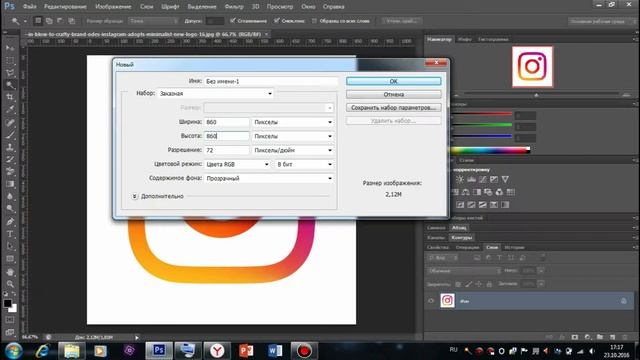640x360 pixels.
Task: Click the Add to selection mode icon
Action: pyautogui.click(x=49, y=21)
